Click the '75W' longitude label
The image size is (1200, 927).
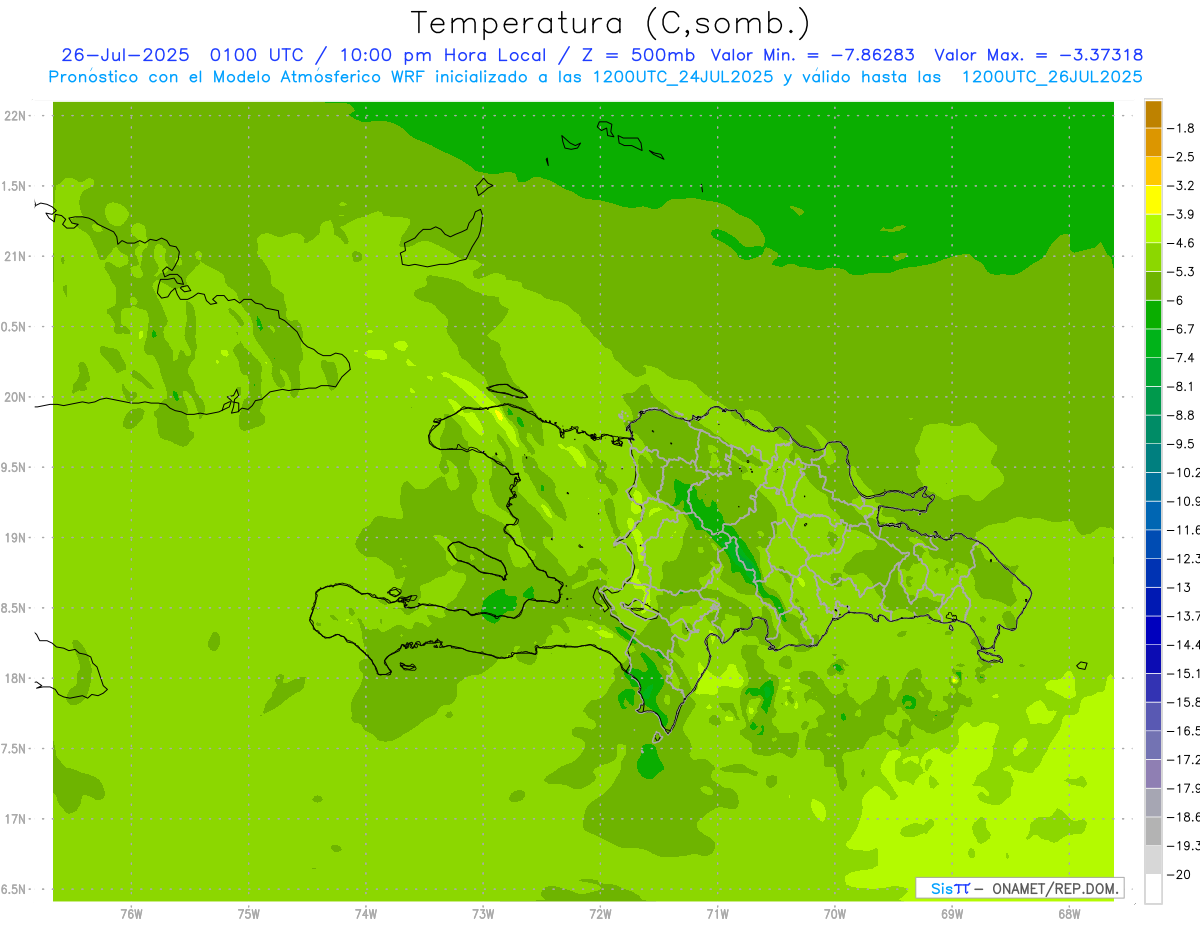click(x=248, y=914)
